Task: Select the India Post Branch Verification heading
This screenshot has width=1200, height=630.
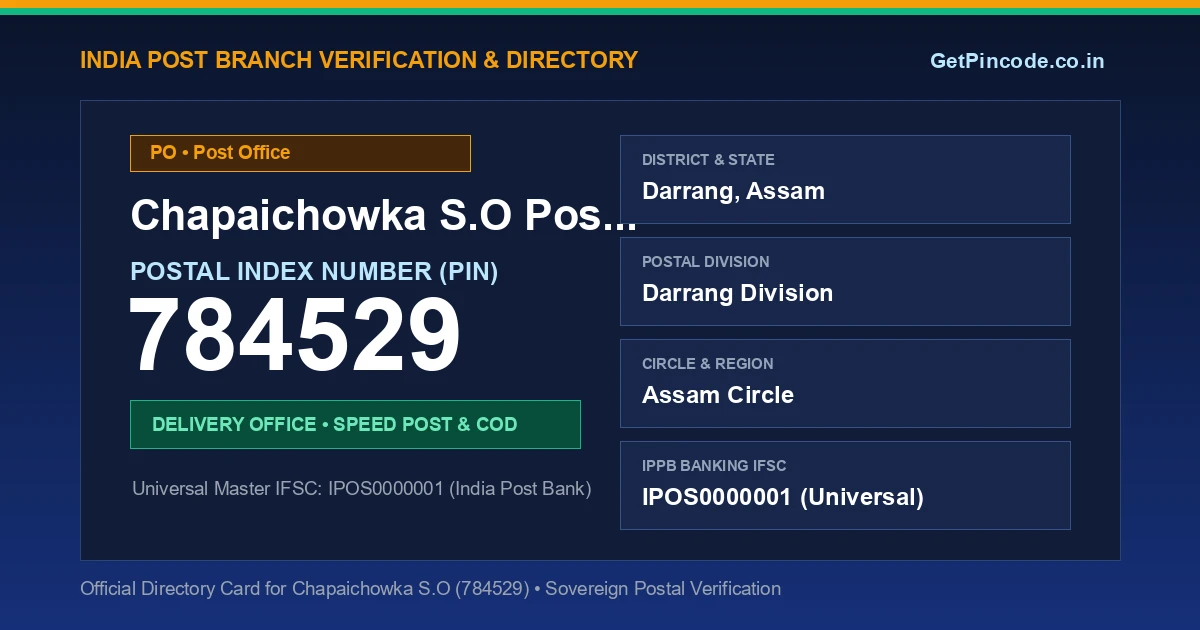Action: [359, 60]
